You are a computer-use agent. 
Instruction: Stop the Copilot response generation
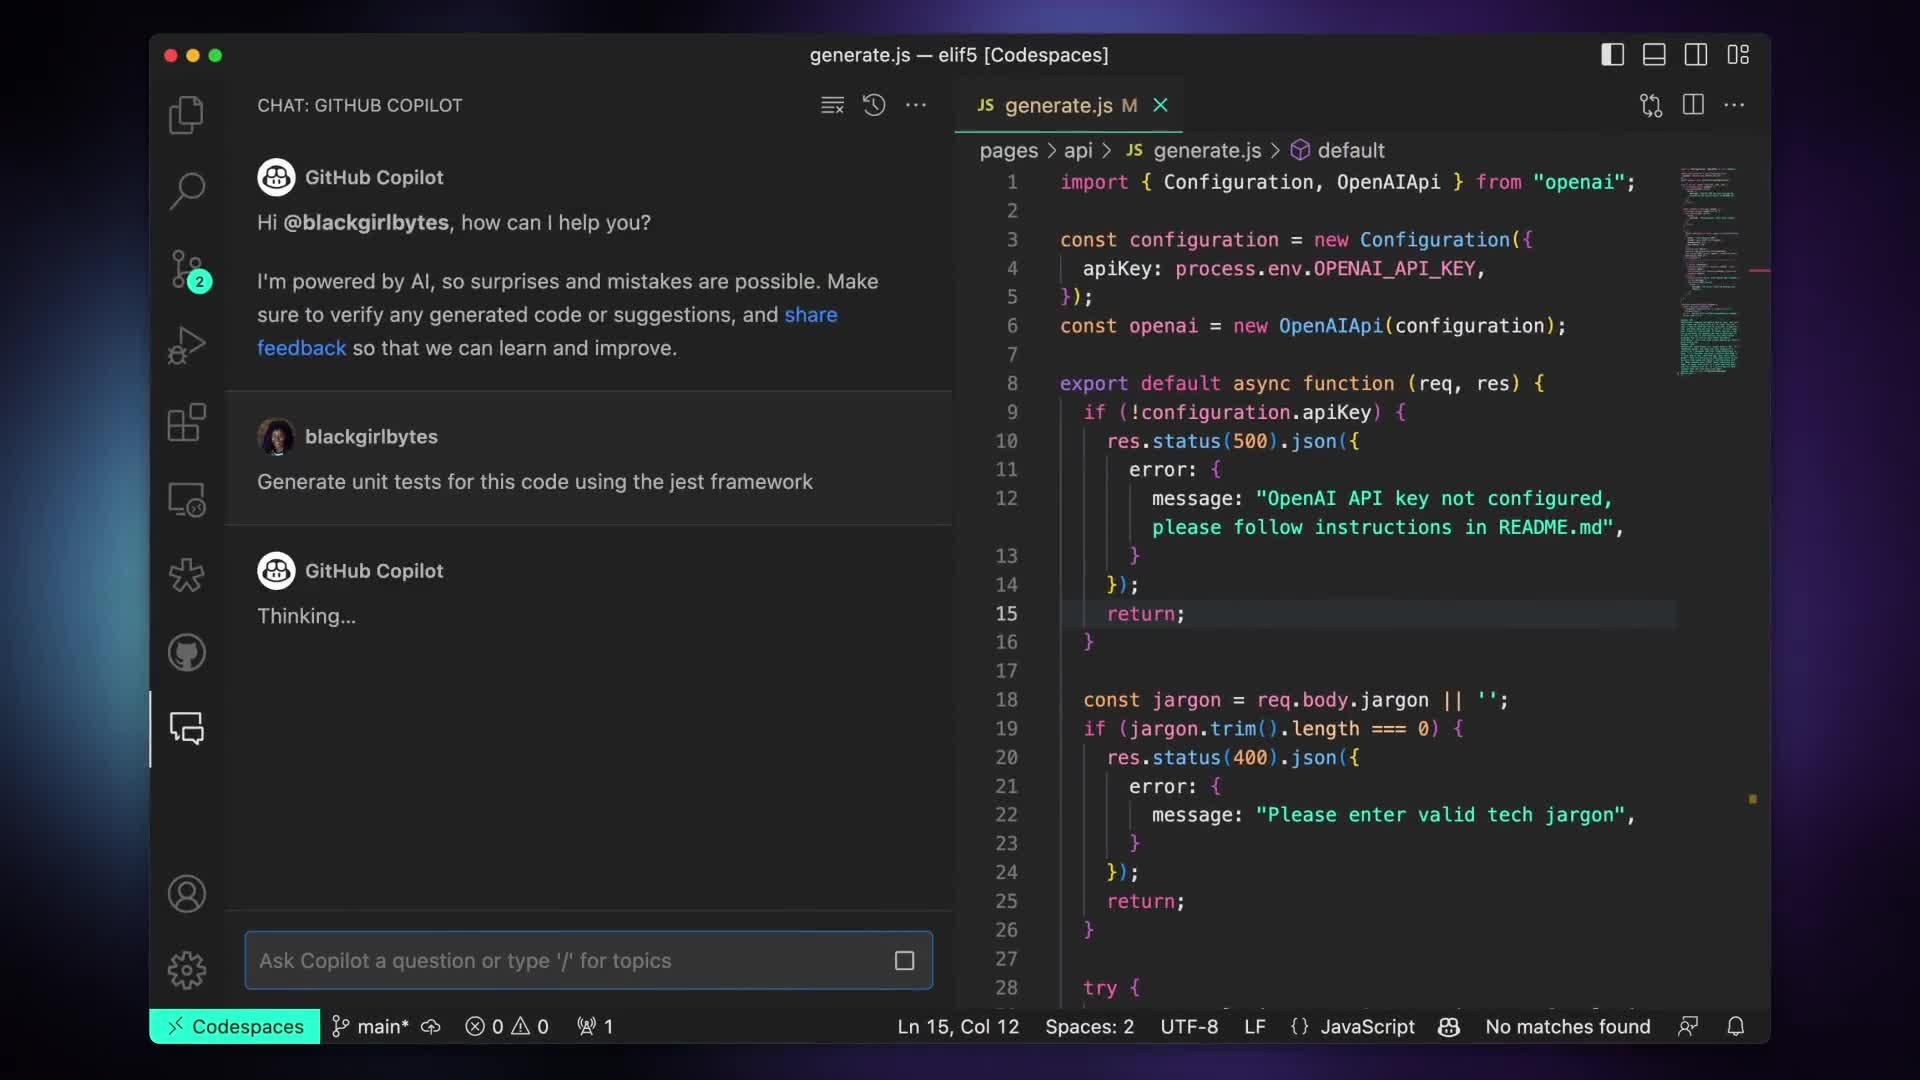coord(905,961)
